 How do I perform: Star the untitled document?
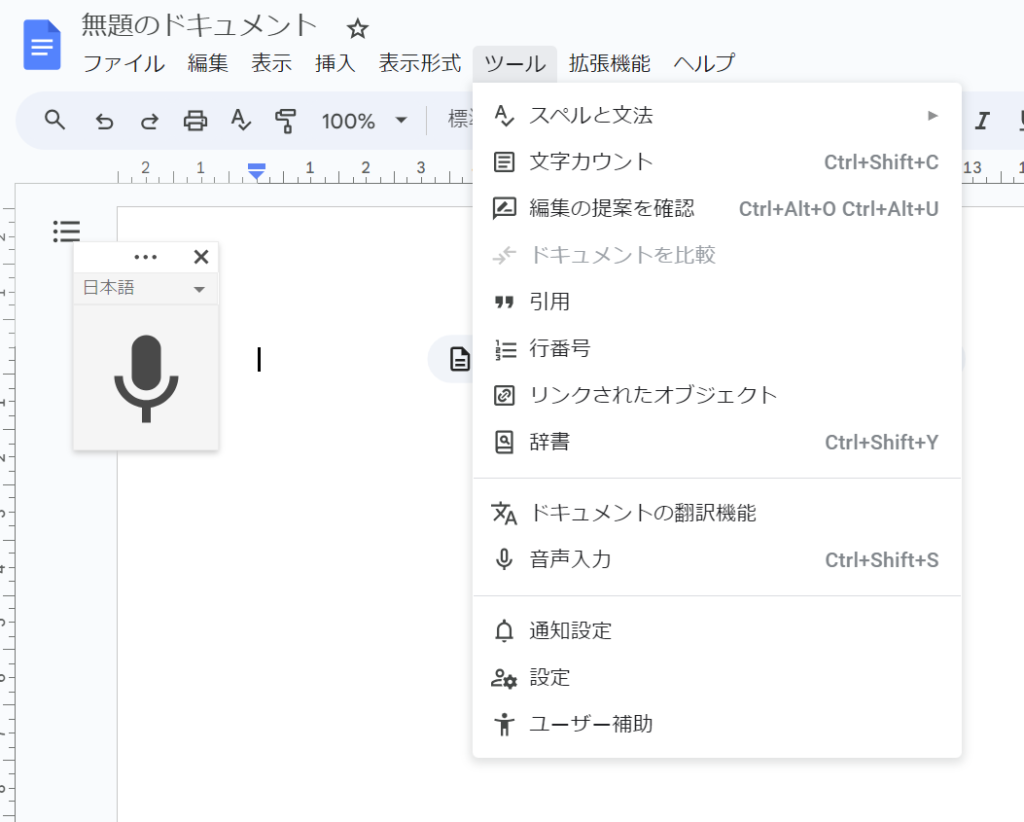tap(357, 29)
